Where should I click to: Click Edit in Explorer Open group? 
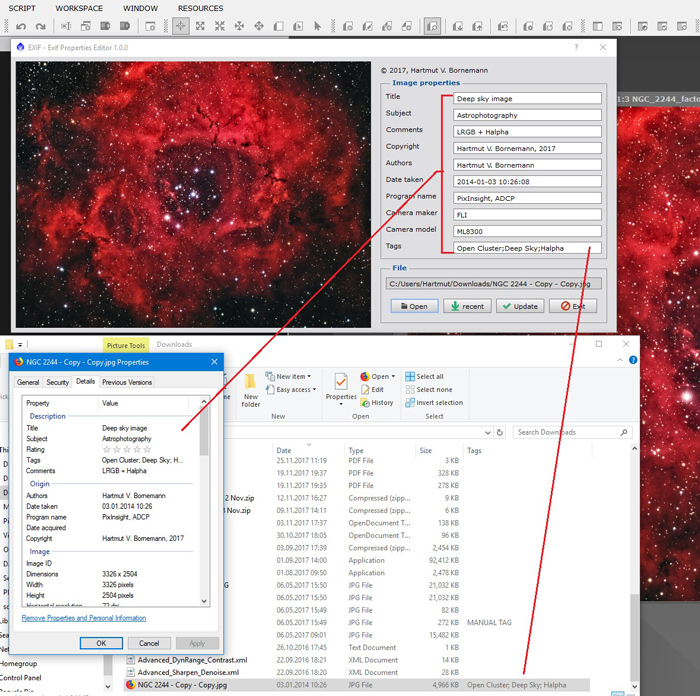[x=372, y=389]
